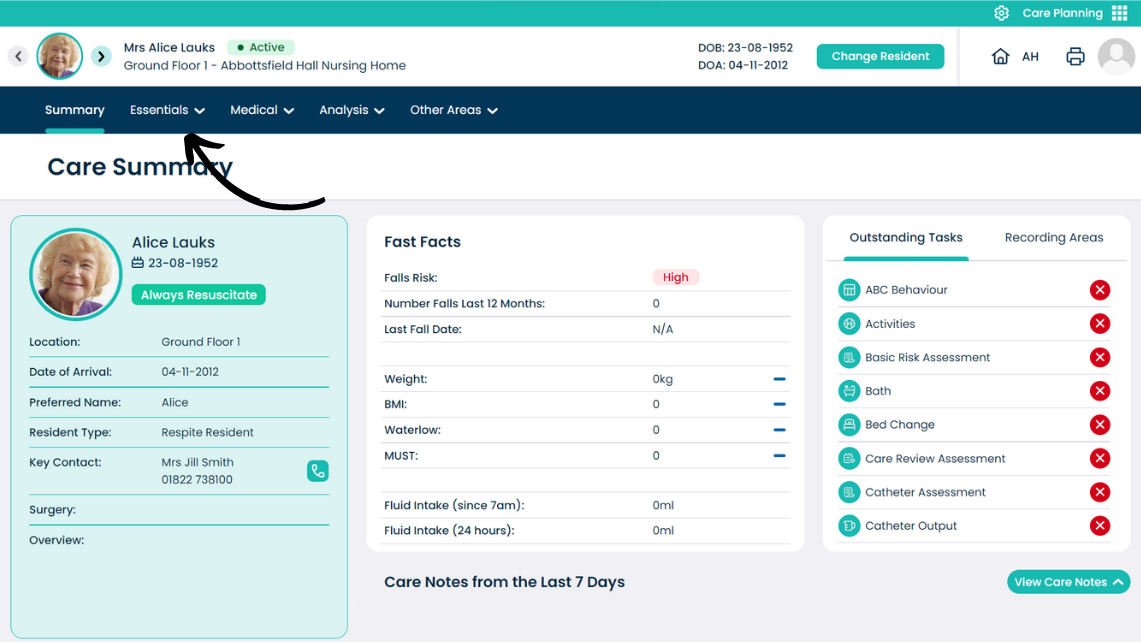Click Ground Floor 1 location value
This screenshot has width=1141, height=642.
(201, 342)
